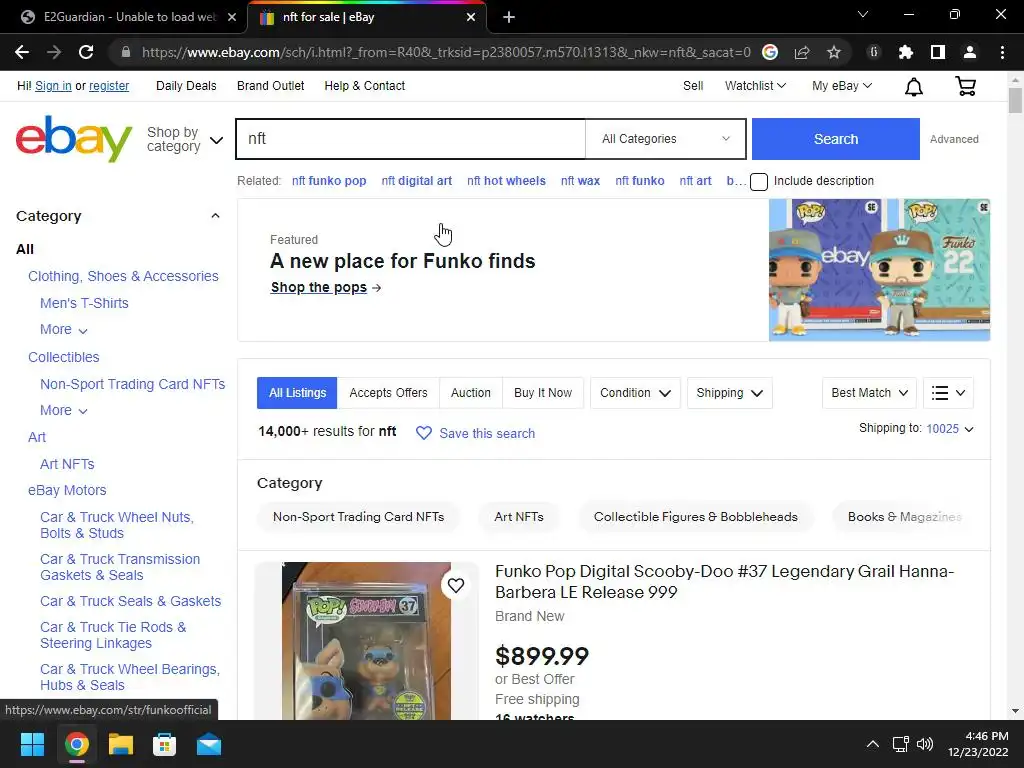Open the Google icon in the address bar
Screen dimensions: 1024x768
click(770, 52)
